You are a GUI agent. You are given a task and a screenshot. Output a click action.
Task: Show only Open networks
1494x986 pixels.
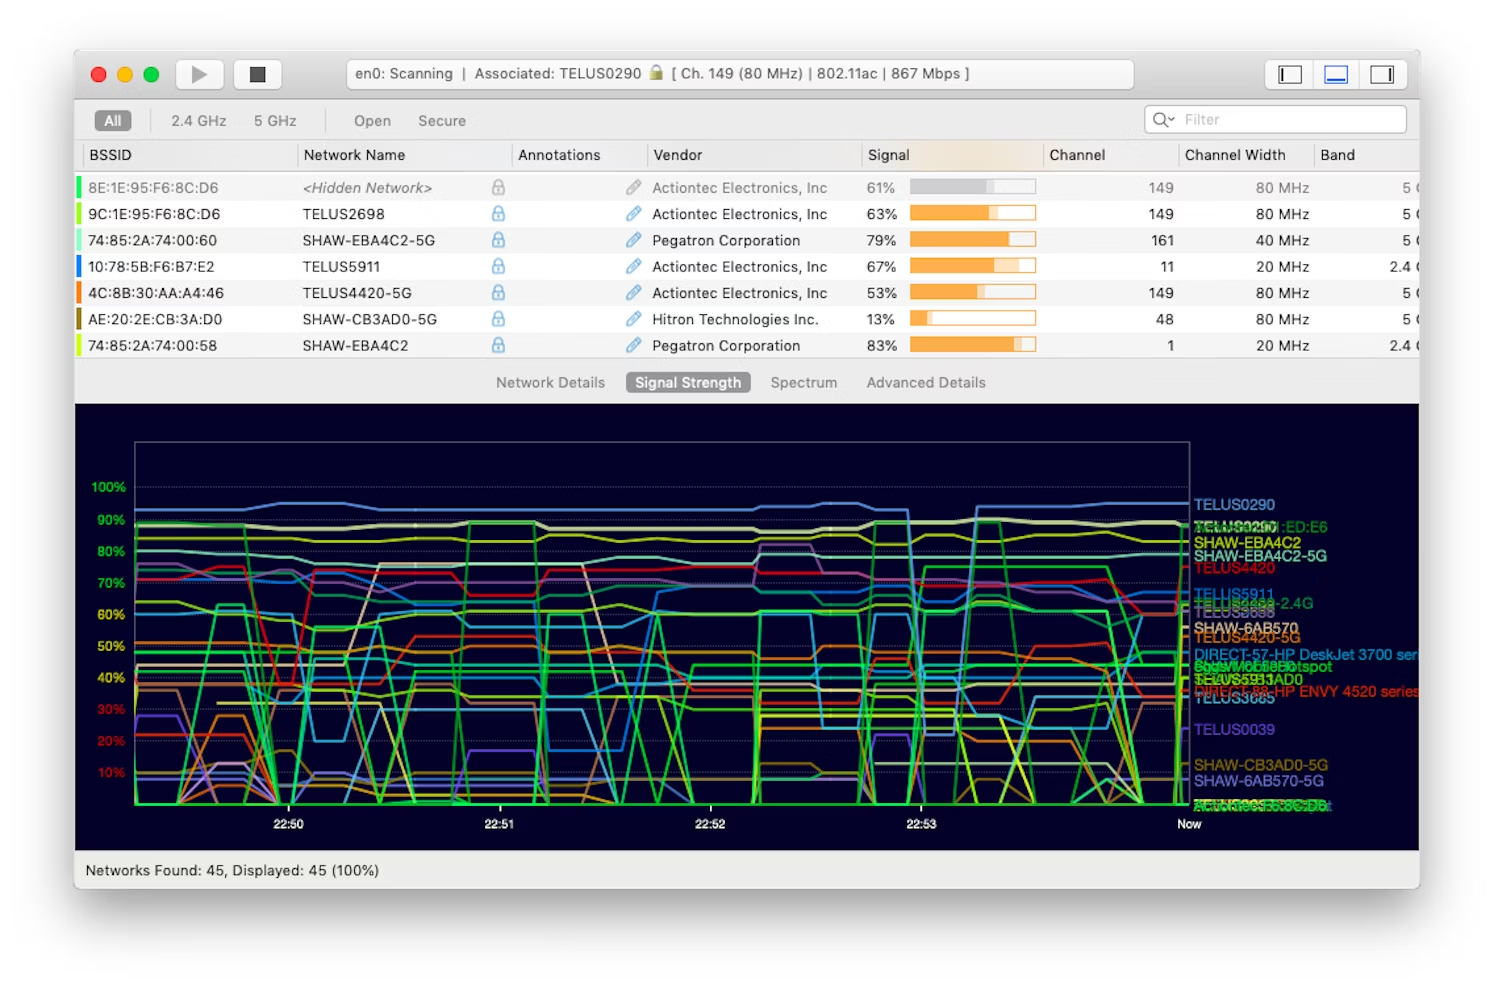[371, 120]
